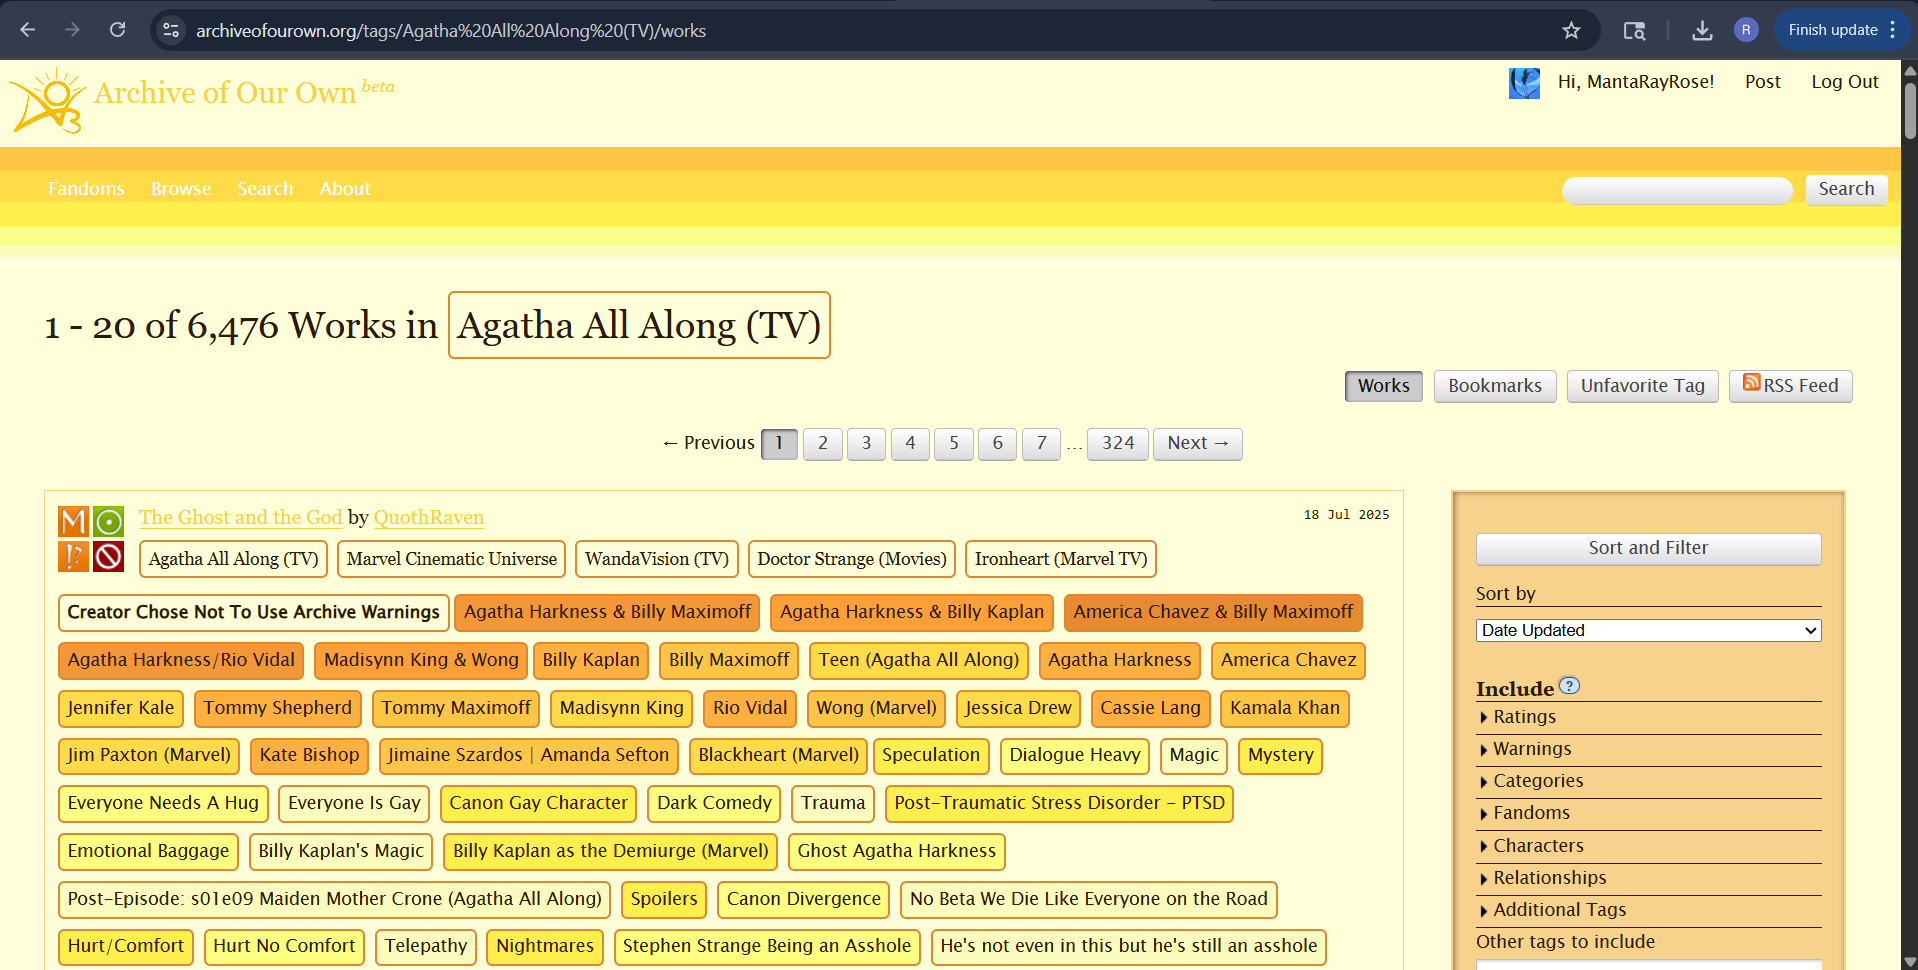Image resolution: width=1918 pixels, height=970 pixels.
Task: Bookmark this page with the star icon
Action: (1571, 31)
